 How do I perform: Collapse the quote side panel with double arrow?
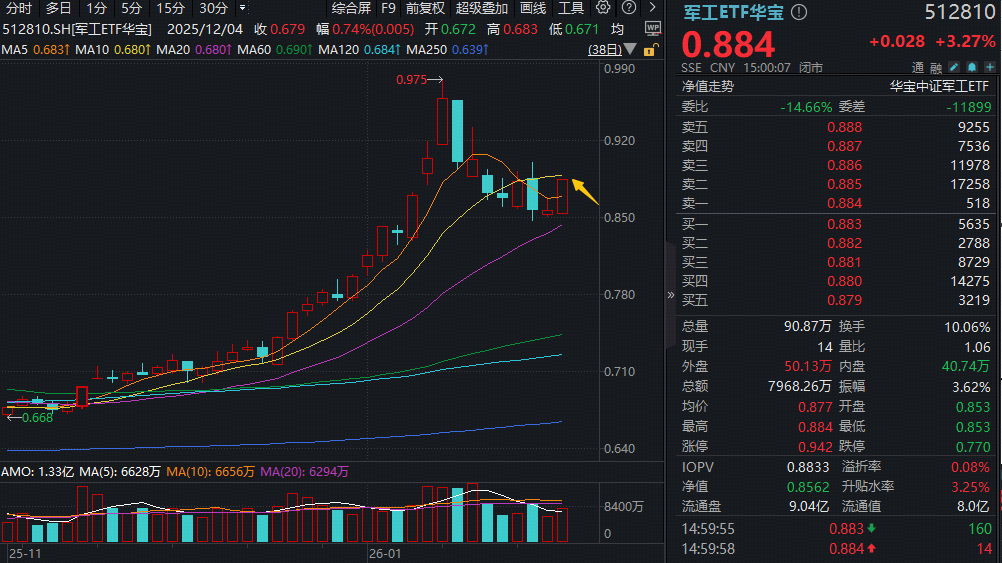click(671, 295)
